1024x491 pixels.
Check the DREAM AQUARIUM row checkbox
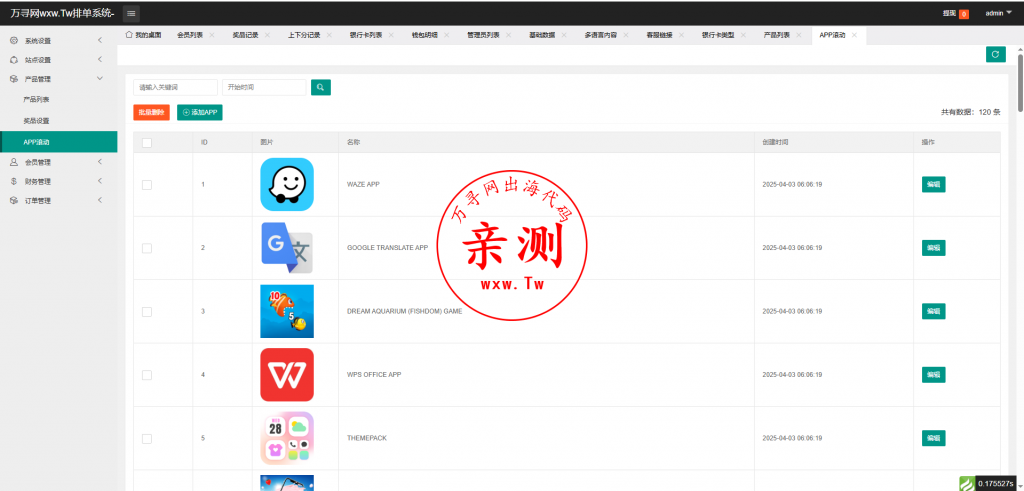(147, 311)
